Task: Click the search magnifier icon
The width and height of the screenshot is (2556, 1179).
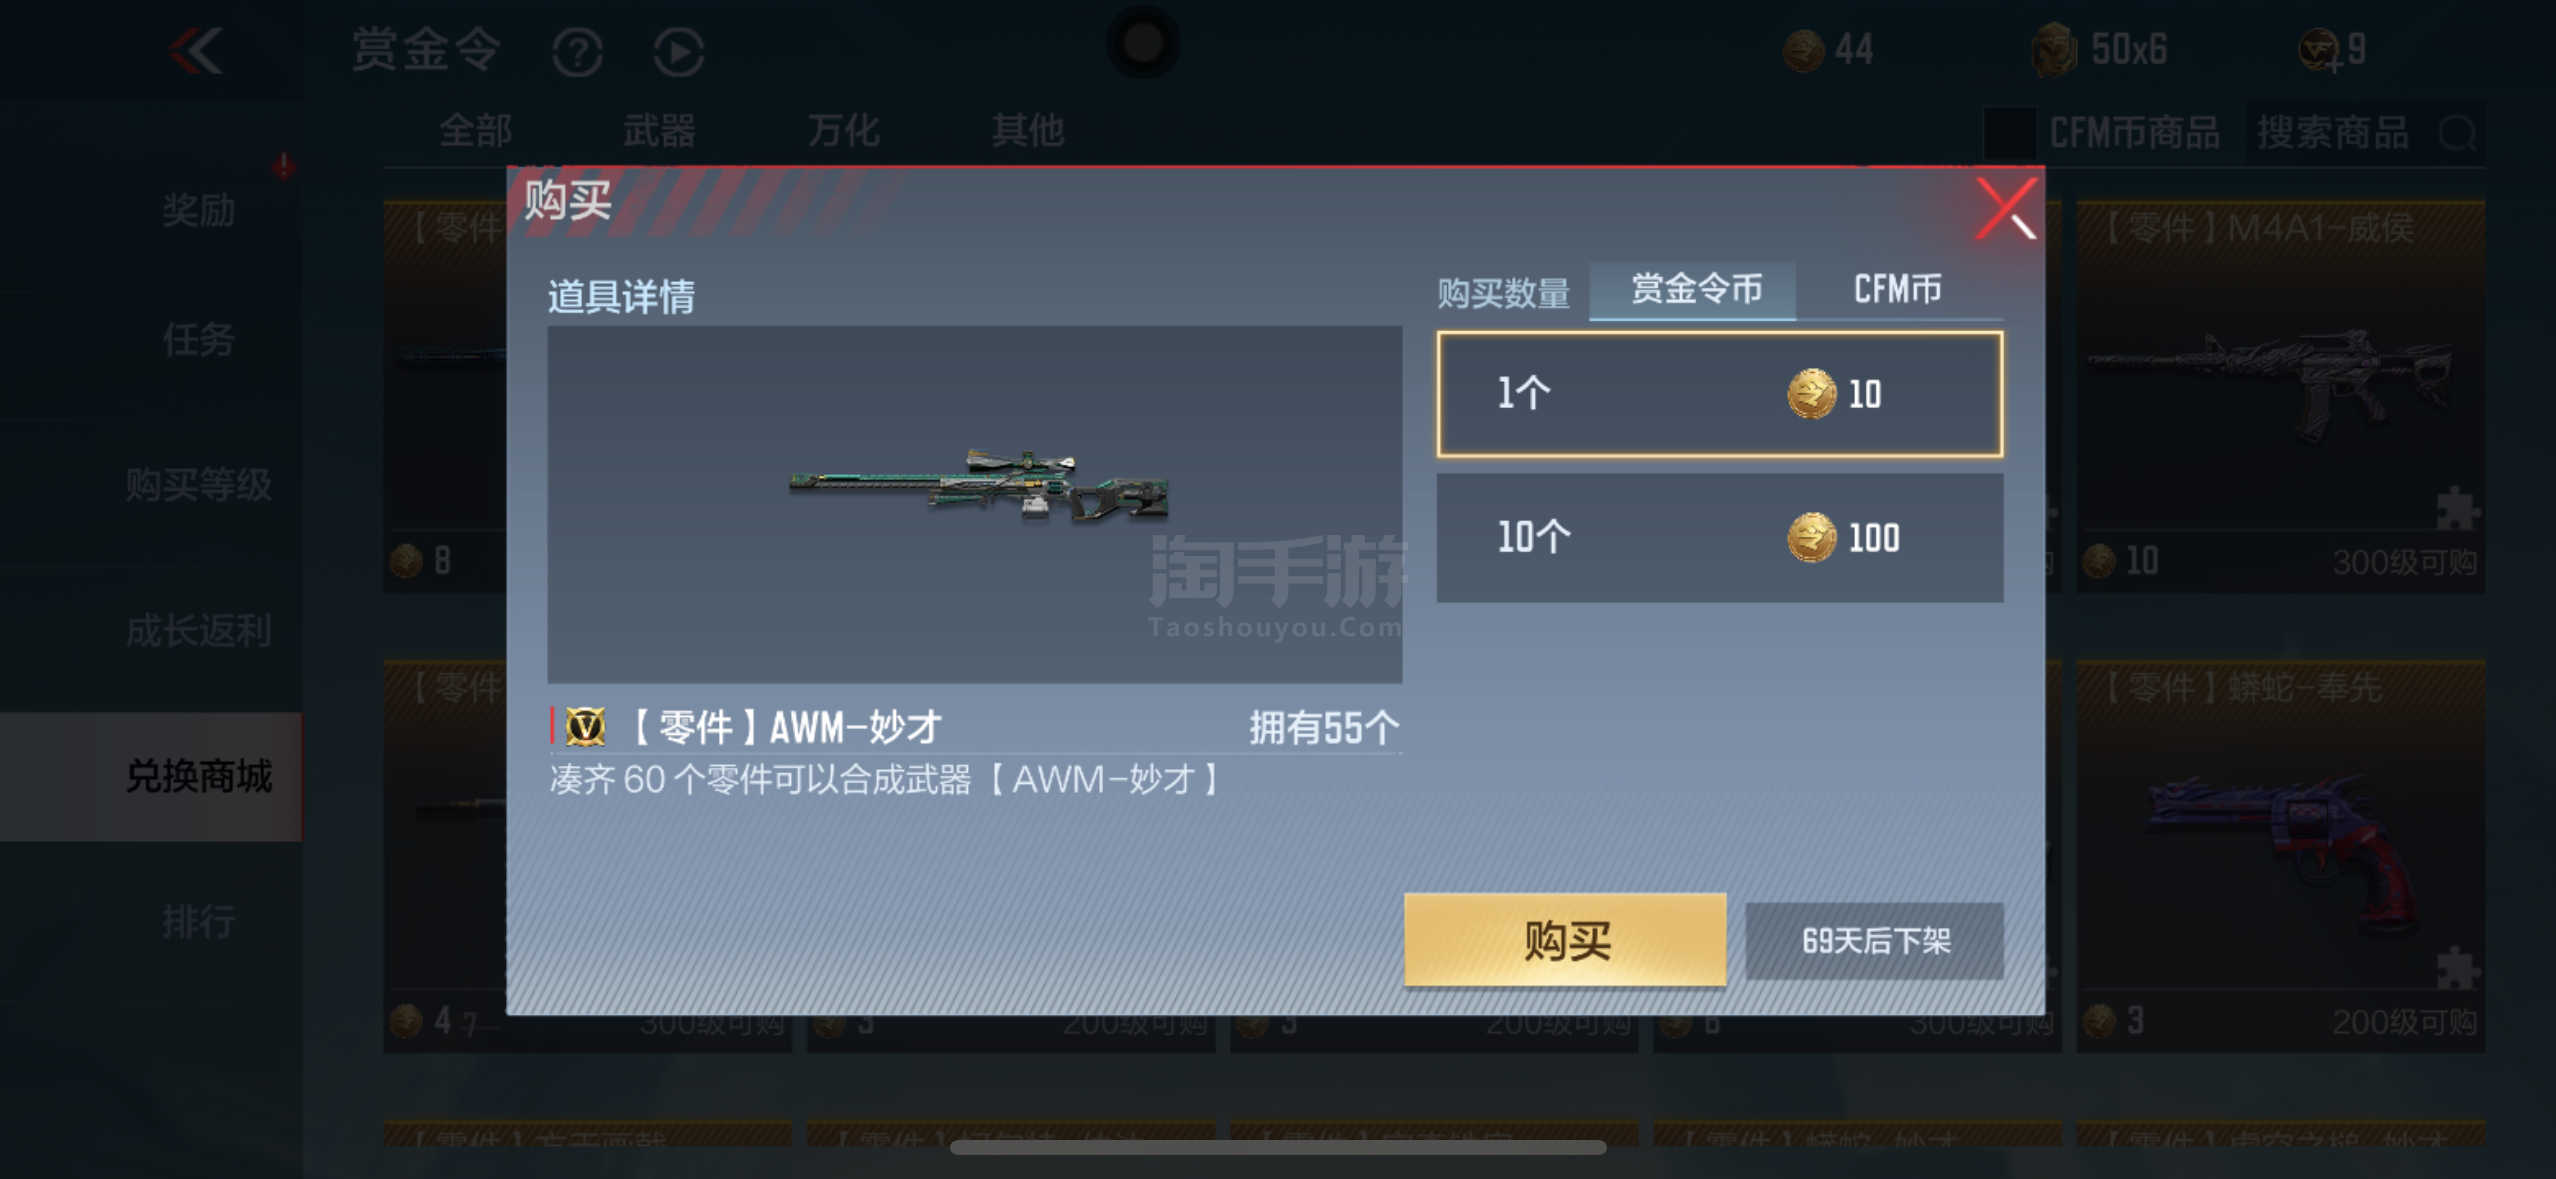Action: coord(2458,132)
